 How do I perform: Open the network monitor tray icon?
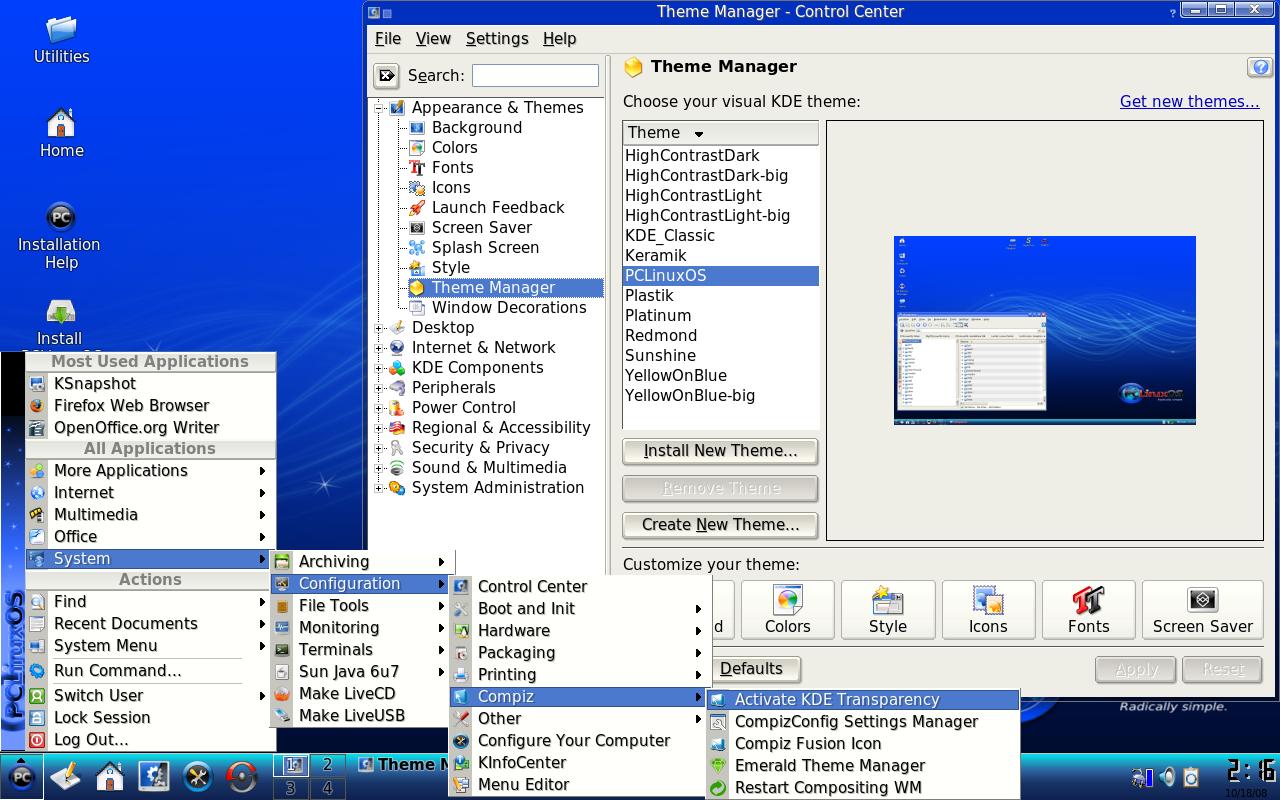(x=1141, y=777)
